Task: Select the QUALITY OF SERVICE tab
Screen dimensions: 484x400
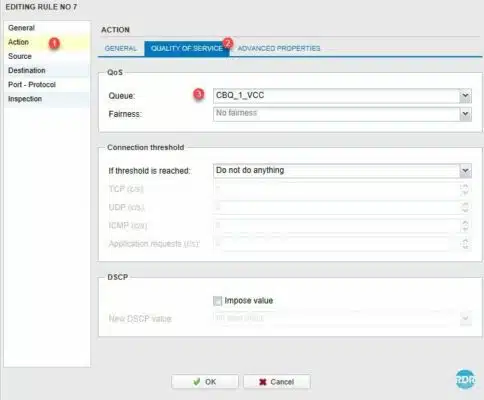Action: 187,49
